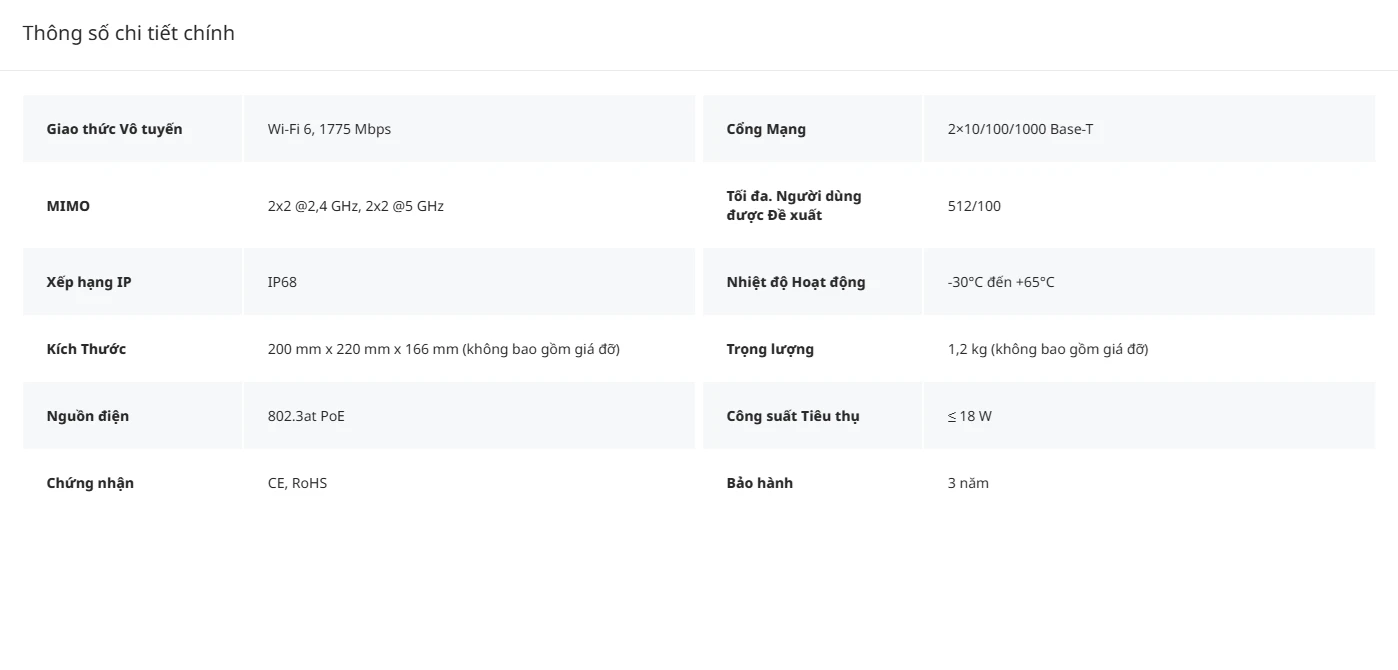
Task: Select the "200 mm x 220 mm x 166 mm" dimensions value
Action: [x=443, y=349]
